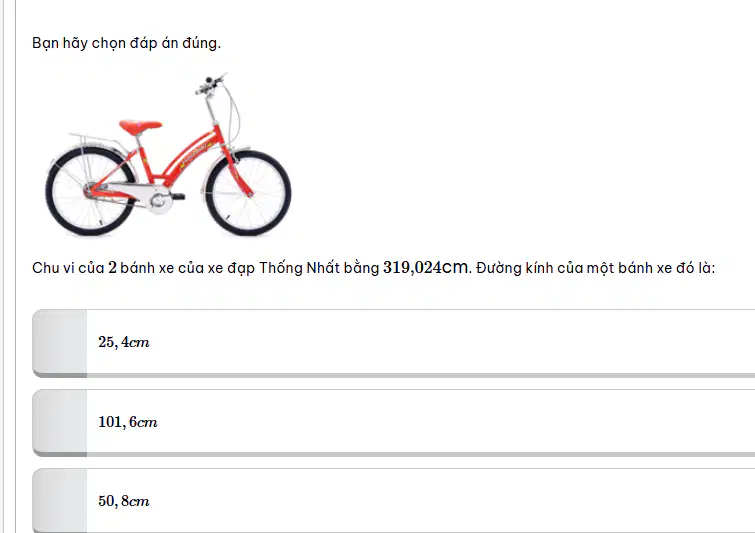
Task: Click the bicycle's rear wheel
Action: (x=90, y=191)
